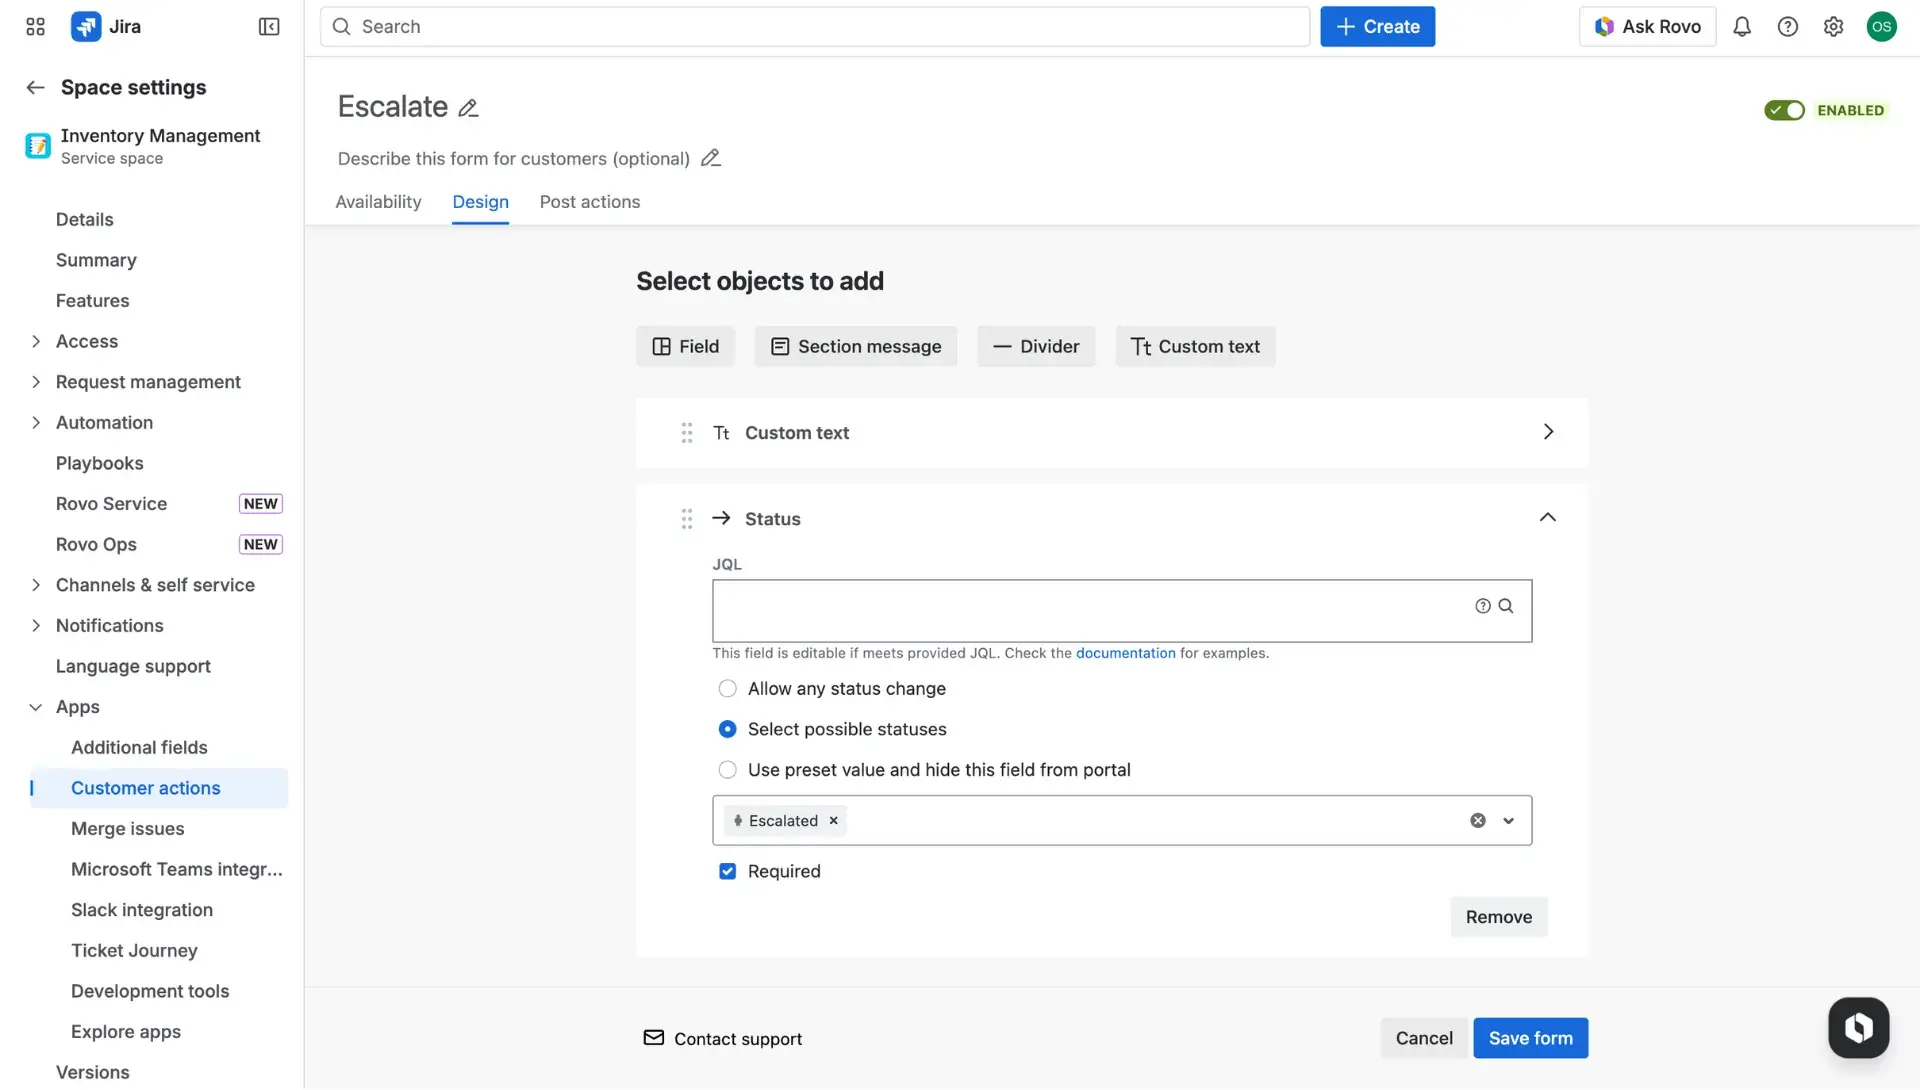Viewport: 1920px width, 1090px height.
Task: Collapse the left sidebar panel
Action: (268, 27)
